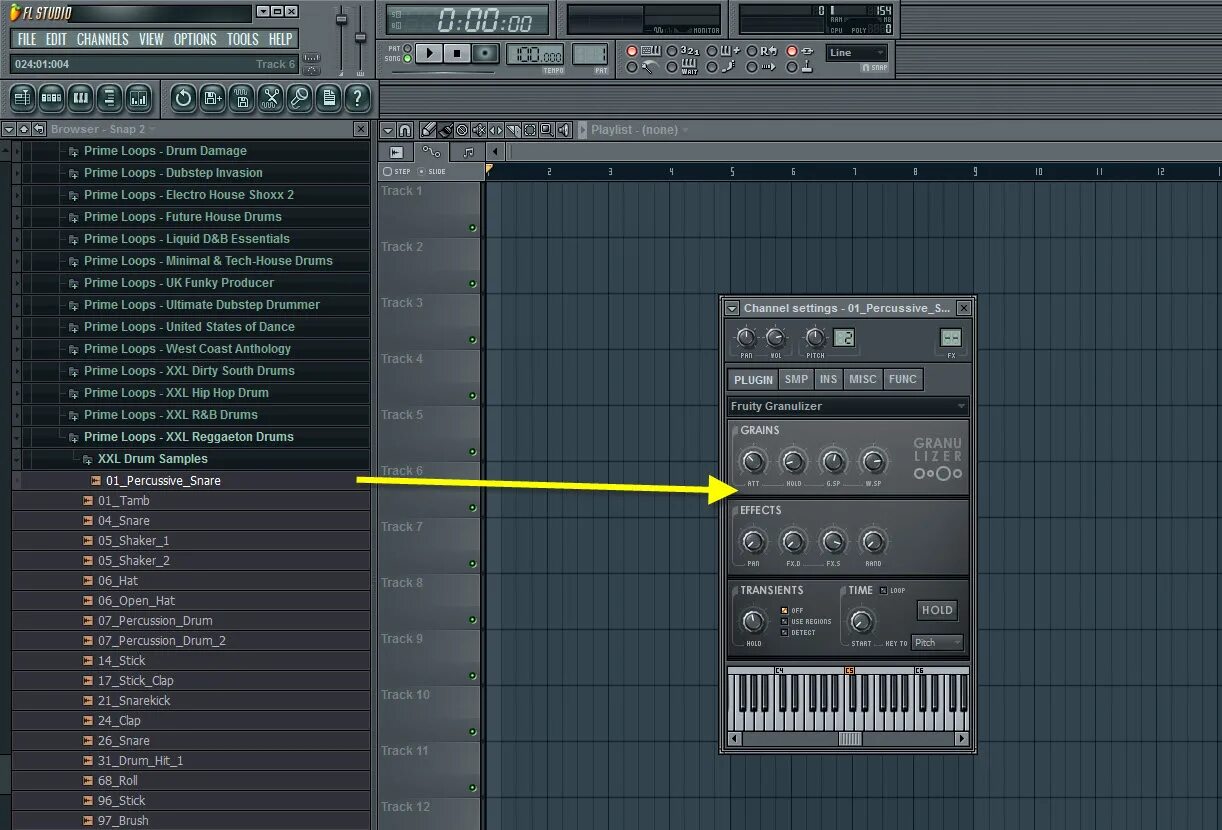
Task: Toggle the typing keyboard to piano icon
Action: click(649, 51)
